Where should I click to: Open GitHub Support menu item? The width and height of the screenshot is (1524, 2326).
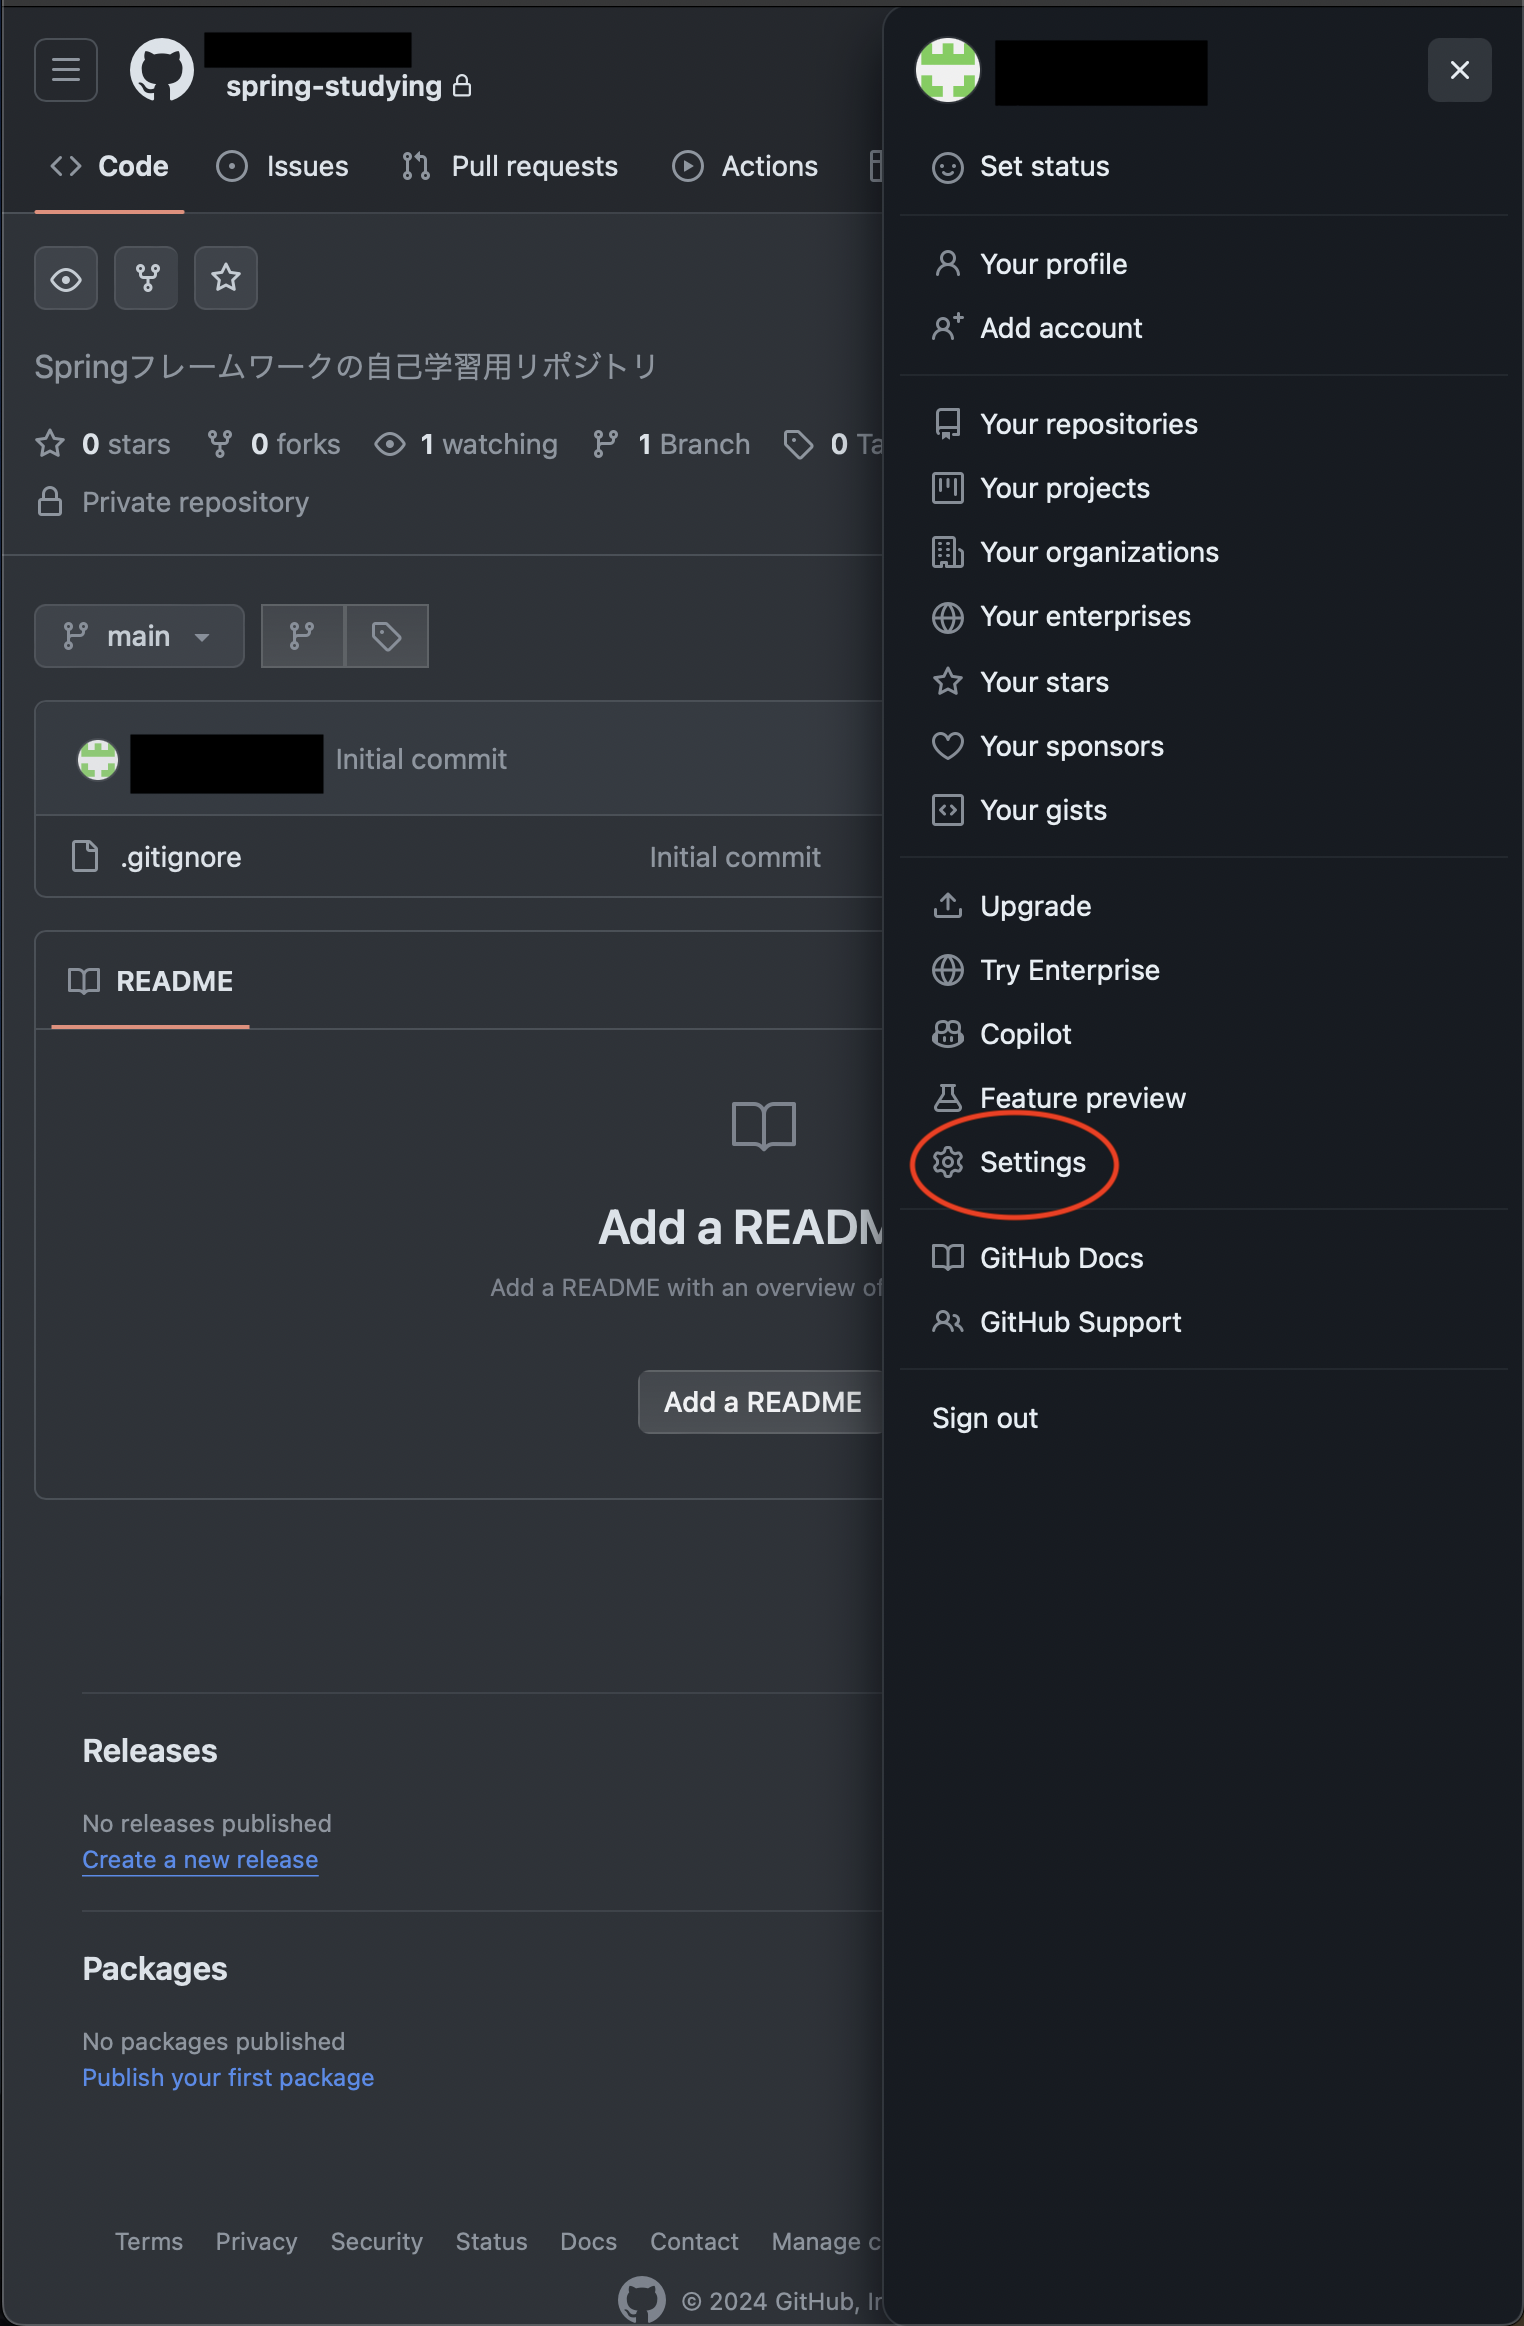coord(1204,1322)
